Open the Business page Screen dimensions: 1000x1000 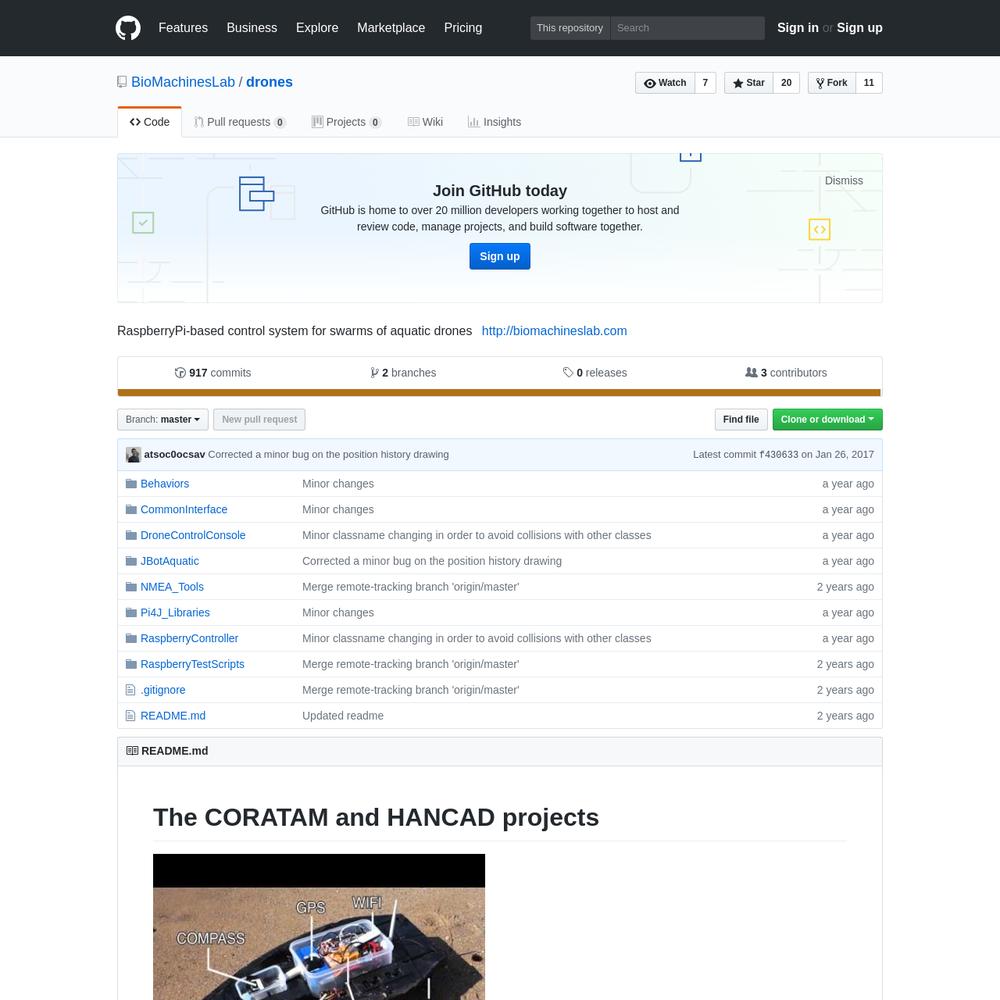252,28
